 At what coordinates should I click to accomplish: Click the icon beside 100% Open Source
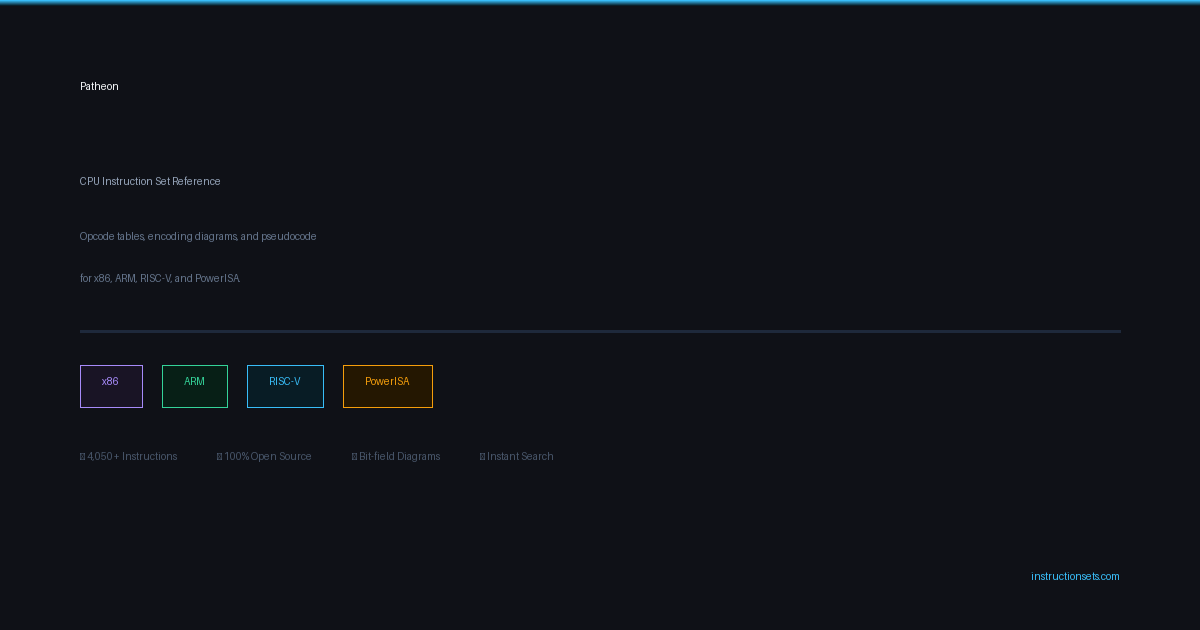coord(219,457)
